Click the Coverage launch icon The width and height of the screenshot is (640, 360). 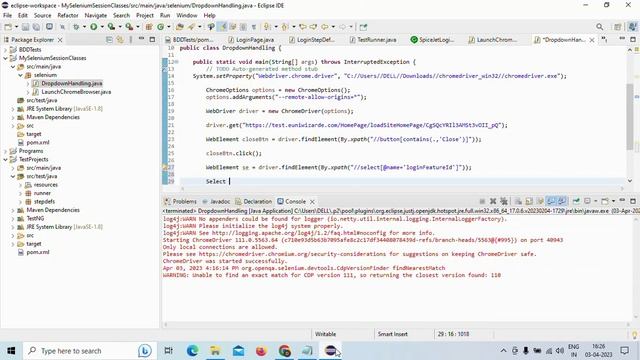pos(111,27)
